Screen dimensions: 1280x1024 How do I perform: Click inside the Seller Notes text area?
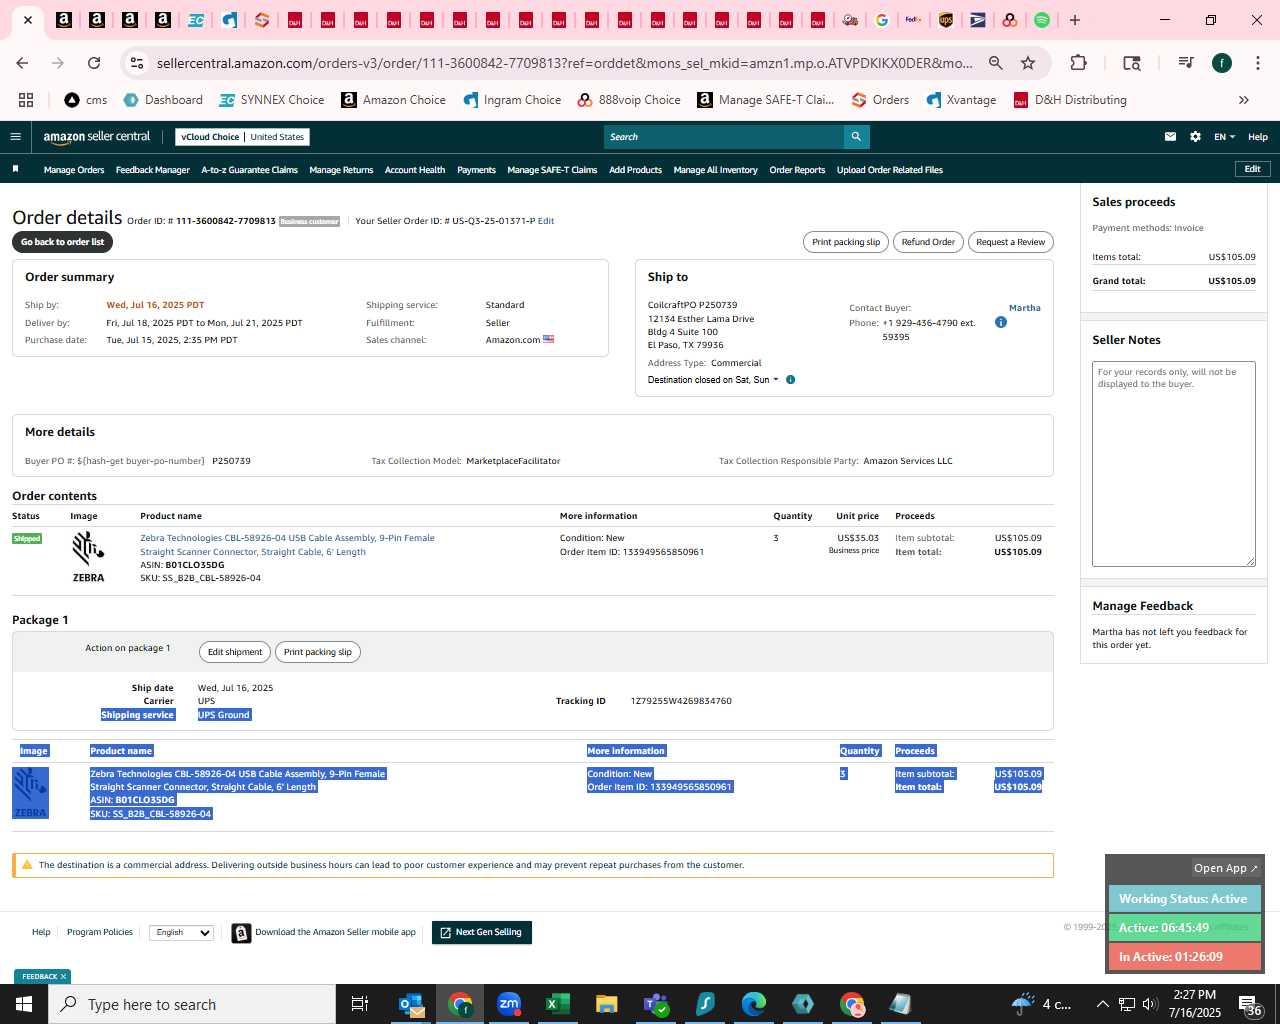click(x=1174, y=464)
